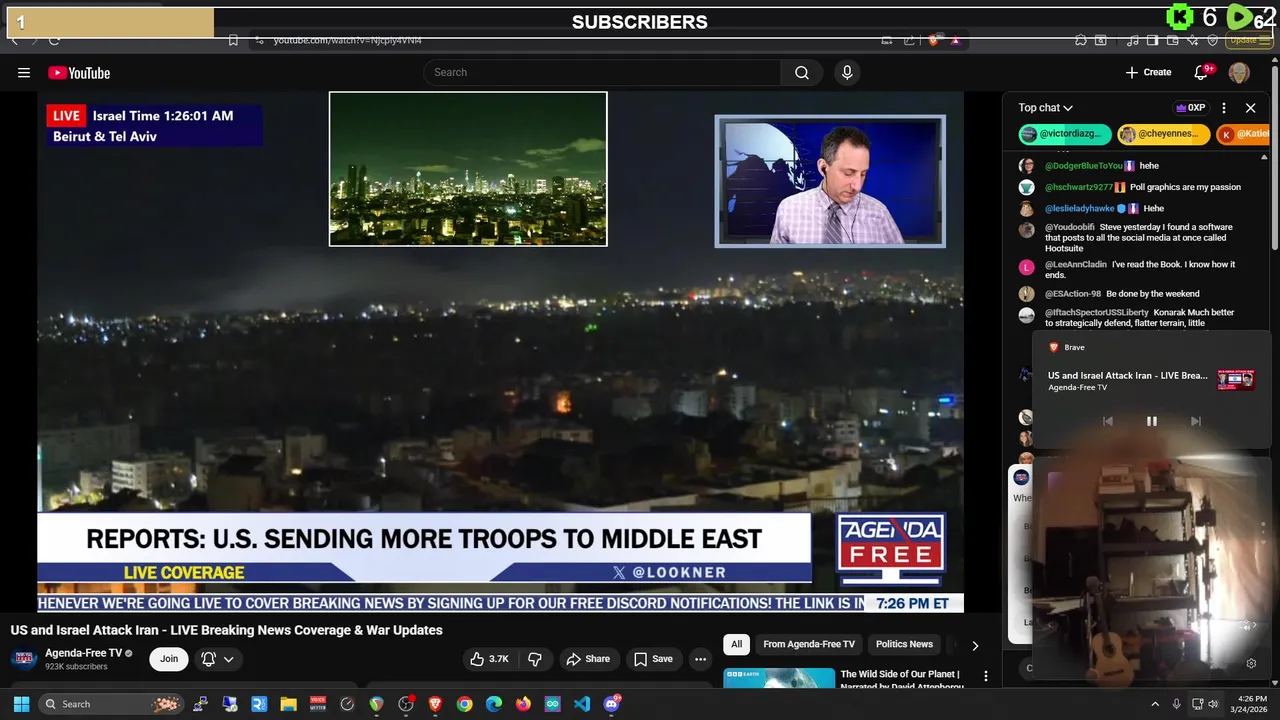Image resolution: width=1280 pixels, height=720 pixels.
Task: Open Firefox from taskbar
Action: pos(523,704)
